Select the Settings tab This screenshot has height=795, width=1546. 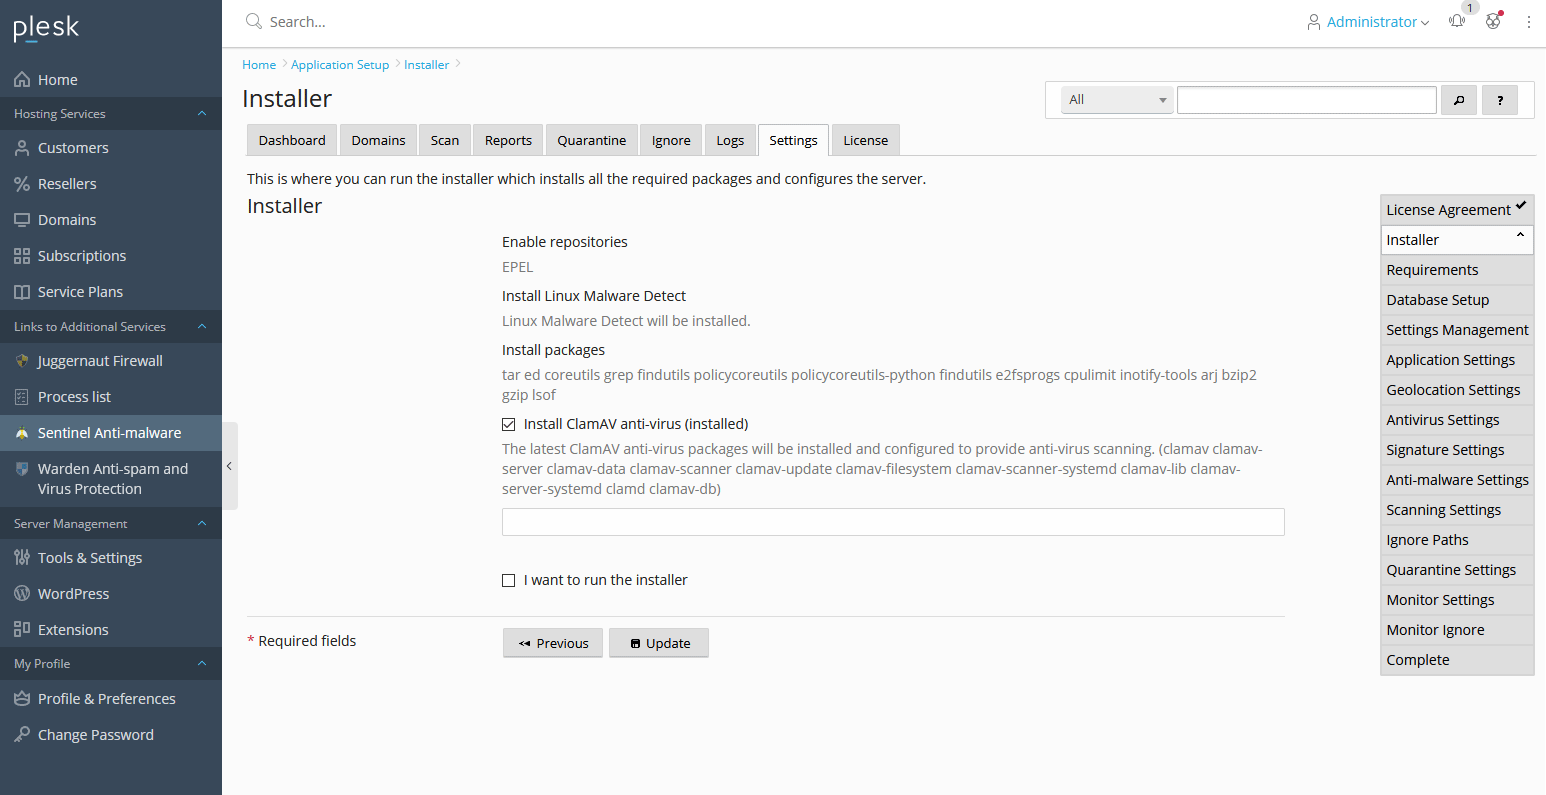[x=794, y=140]
